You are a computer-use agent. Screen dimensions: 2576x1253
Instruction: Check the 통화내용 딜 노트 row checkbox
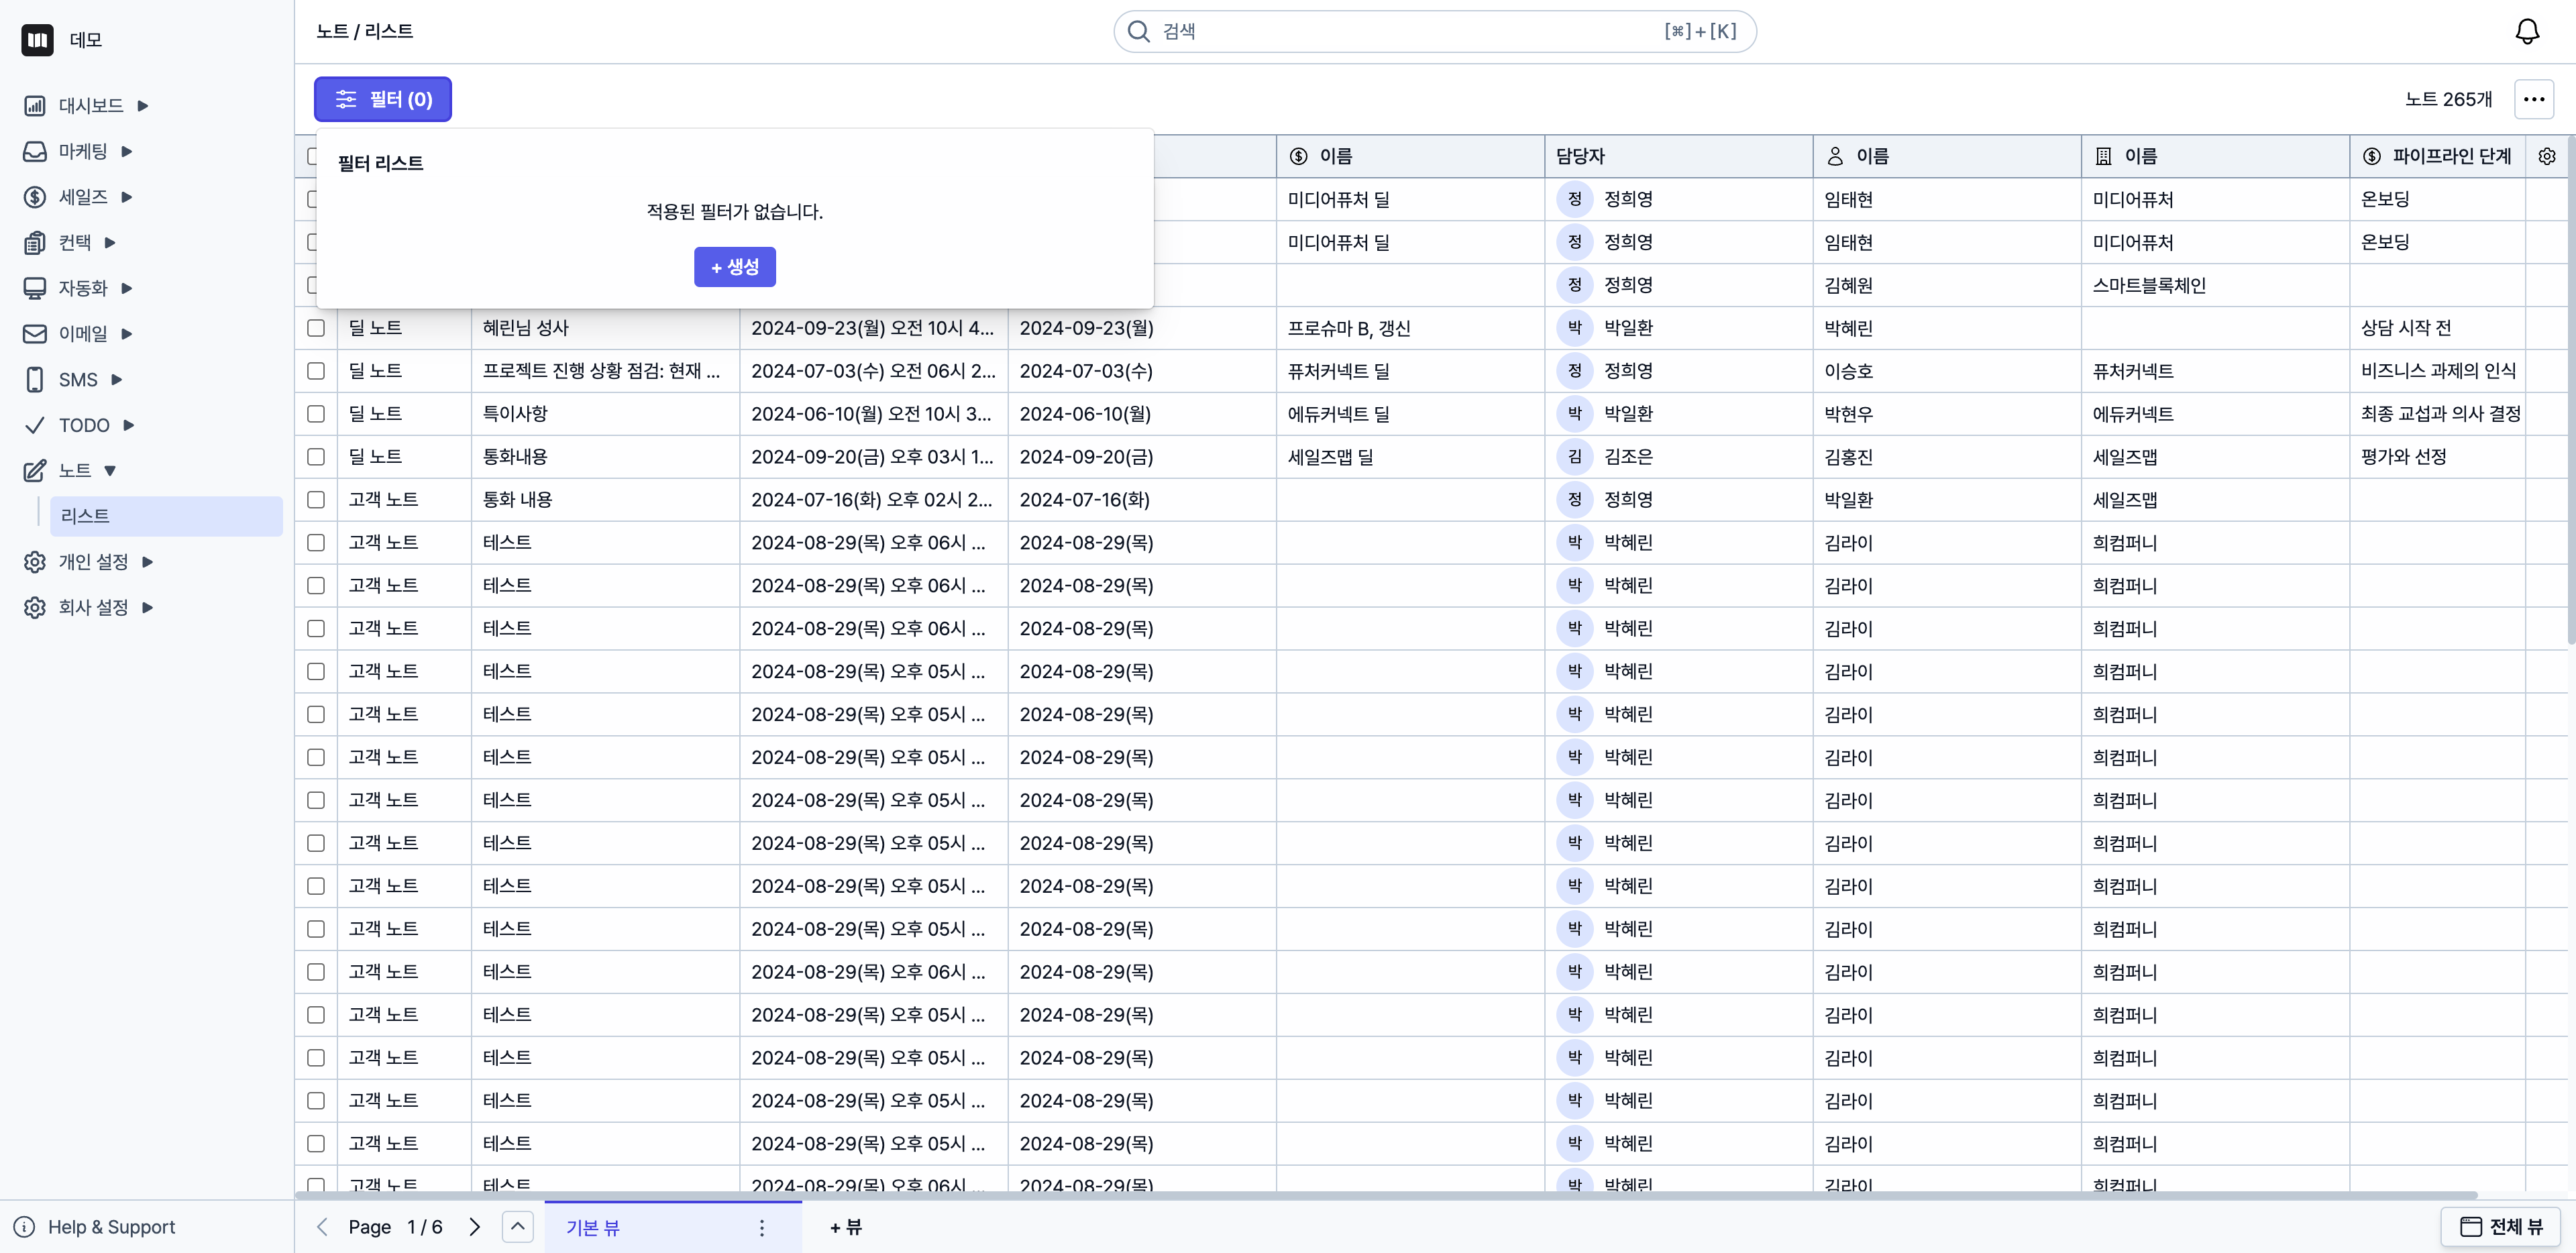pos(316,457)
